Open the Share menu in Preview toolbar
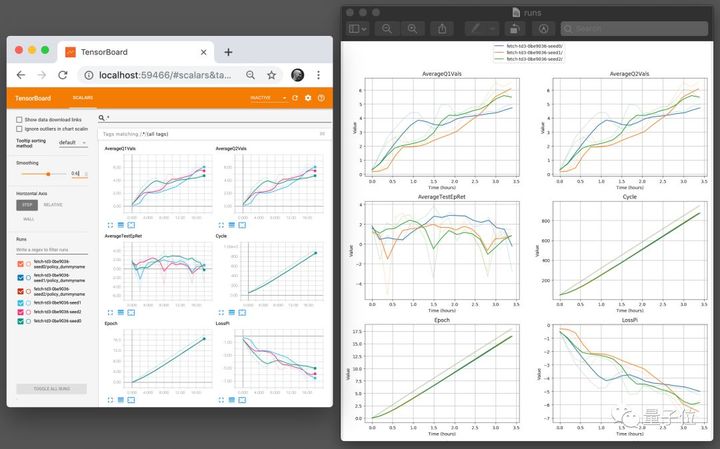The image size is (720, 449). tap(442, 29)
